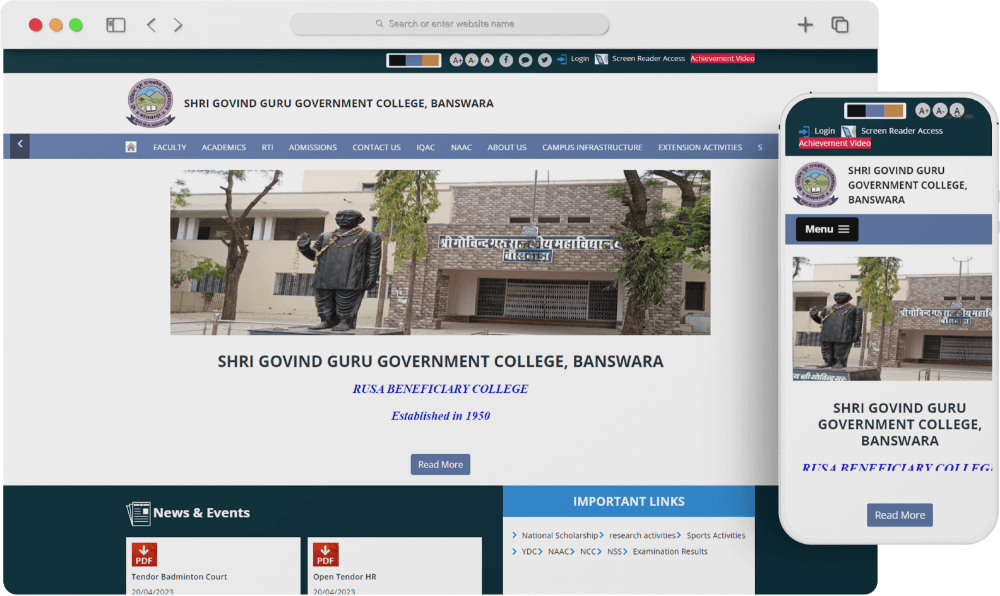This screenshot has width=1000, height=596.
Task: Open Screen Reader Access link on desktop site
Action: click(649, 59)
